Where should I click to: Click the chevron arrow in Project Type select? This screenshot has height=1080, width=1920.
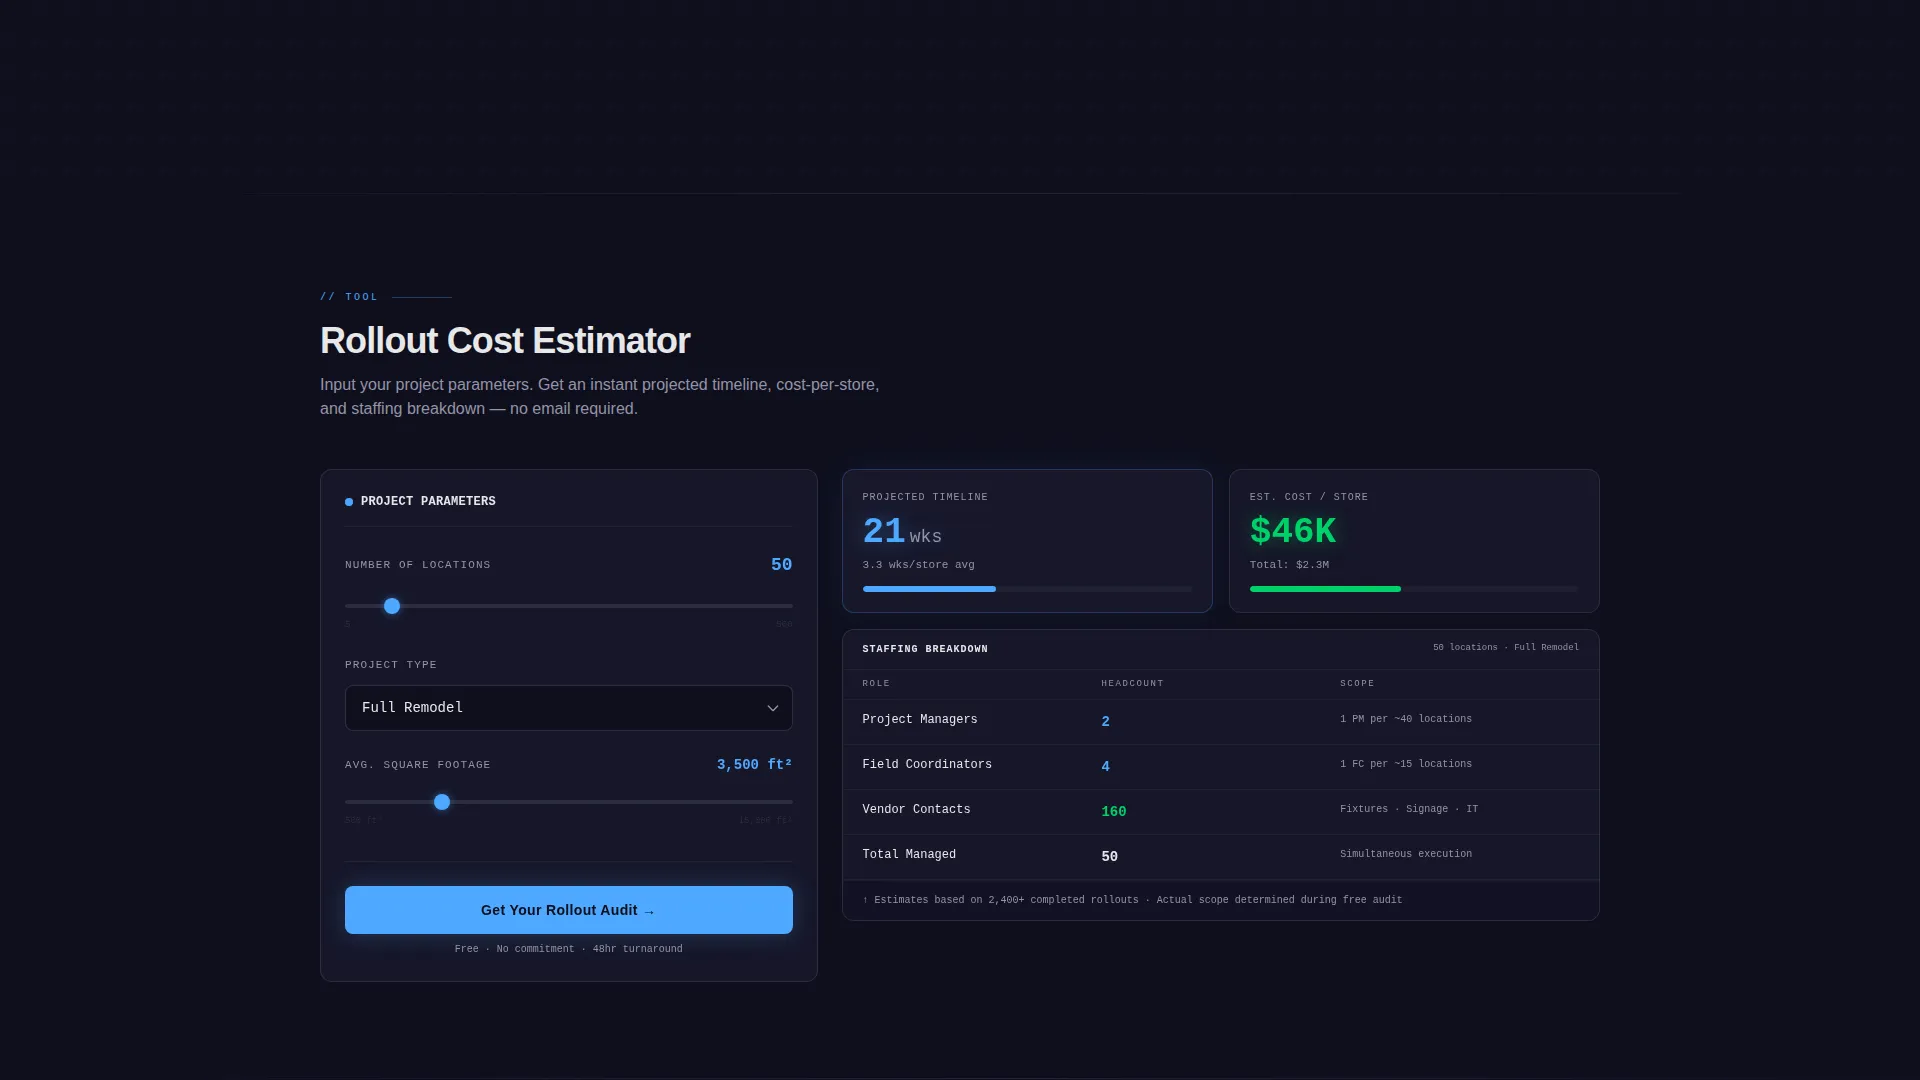tap(773, 708)
